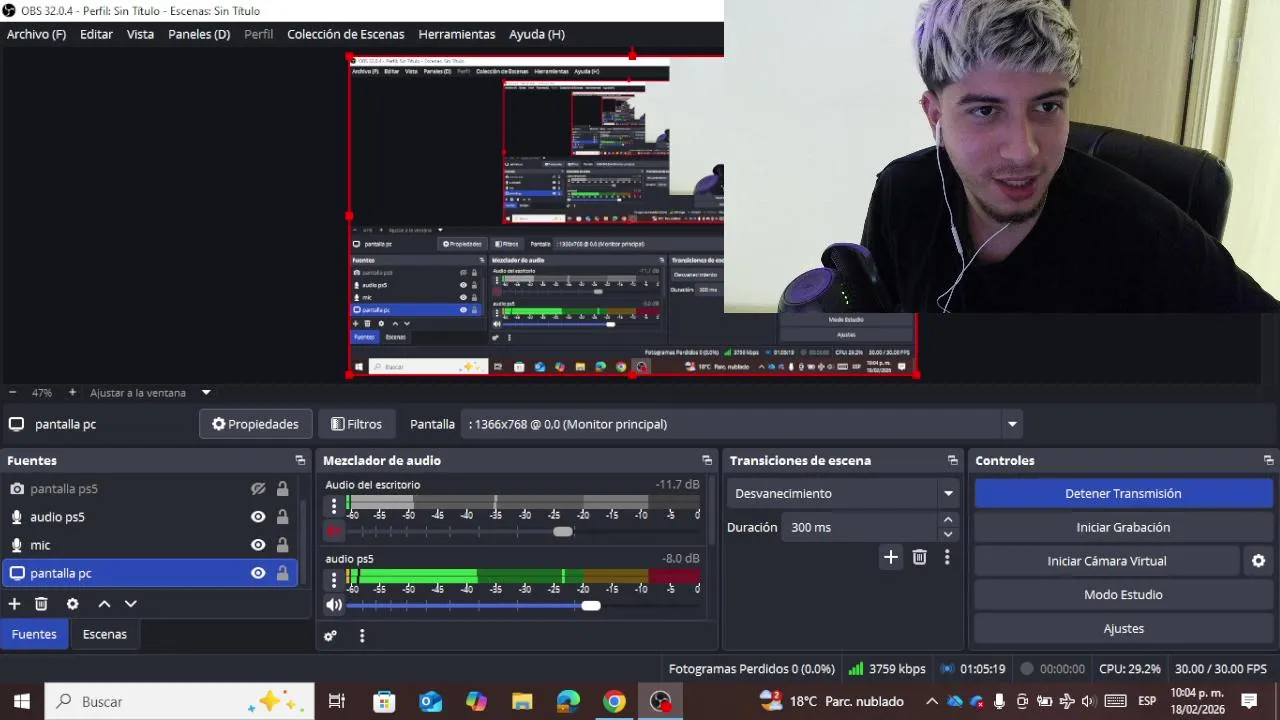
Task: Unmute Audio del escritorio speaker icon
Action: [x=334, y=531]
